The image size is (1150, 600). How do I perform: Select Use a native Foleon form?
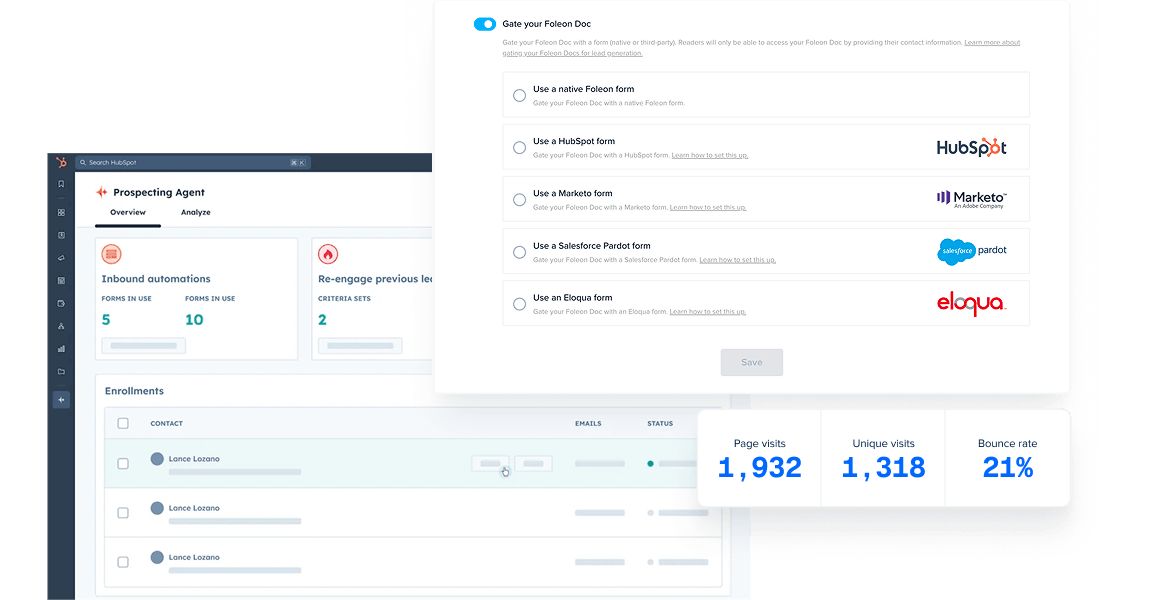(x=519, y=95)
